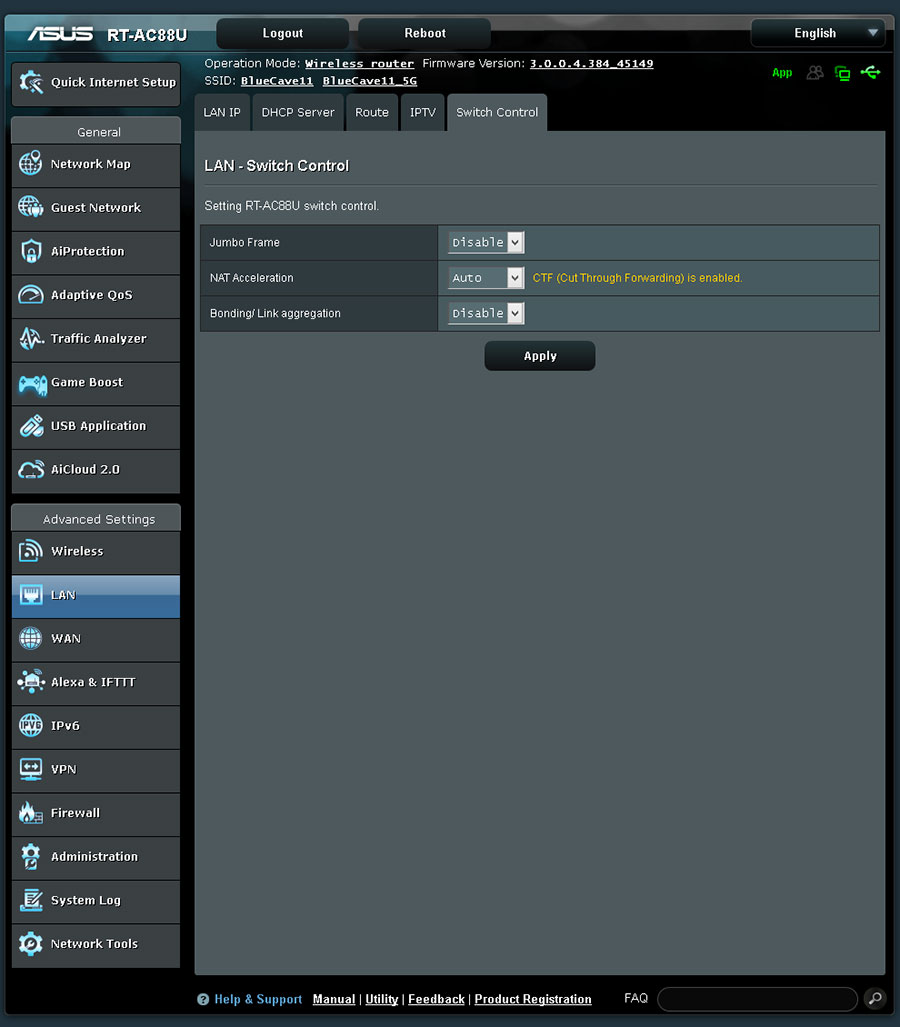This screenshot has height=1027, width=900.
Task: Click the Firewall flame icon
Action: click(x=30, y=813)
